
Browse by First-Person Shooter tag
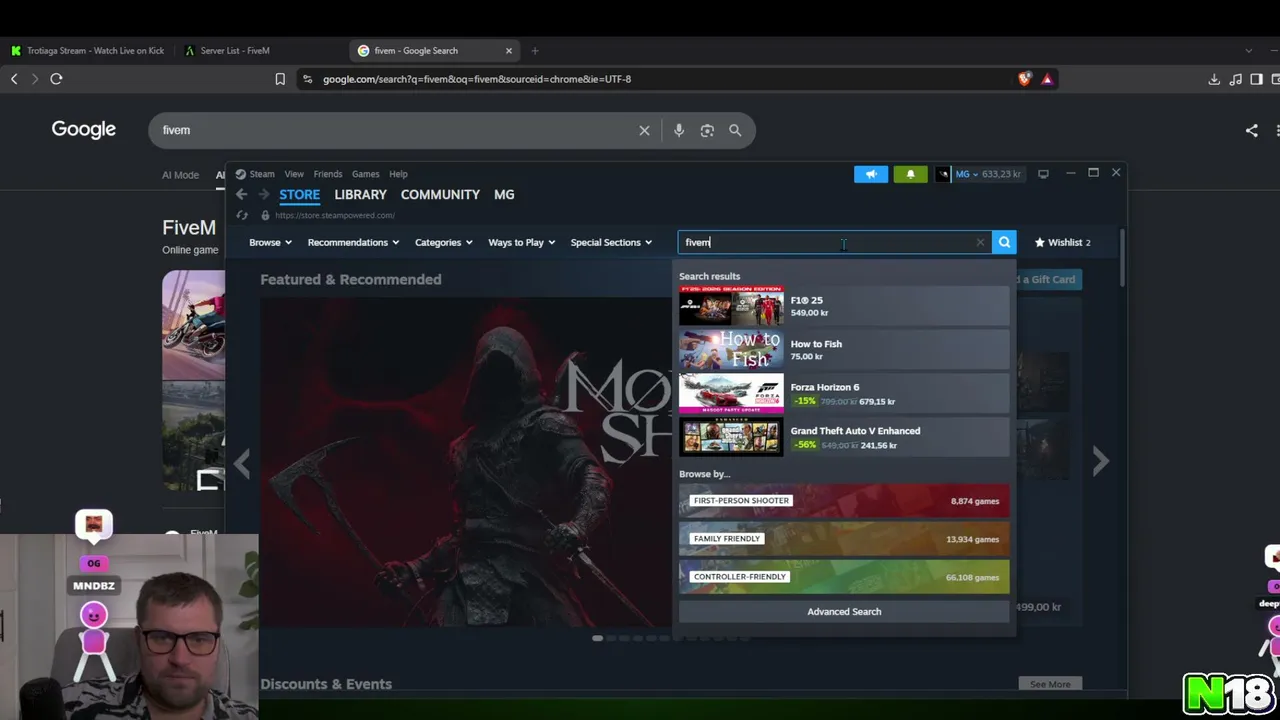point(844,501)
